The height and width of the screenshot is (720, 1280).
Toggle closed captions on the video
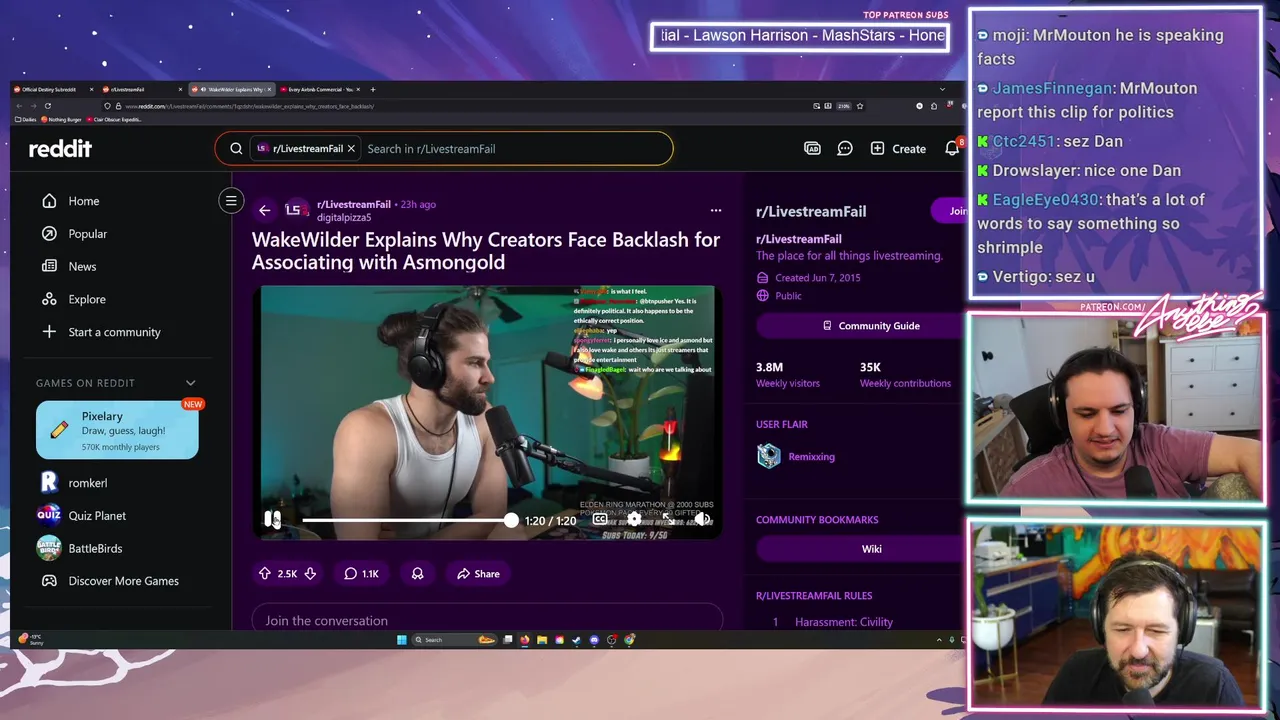[600, 519]
